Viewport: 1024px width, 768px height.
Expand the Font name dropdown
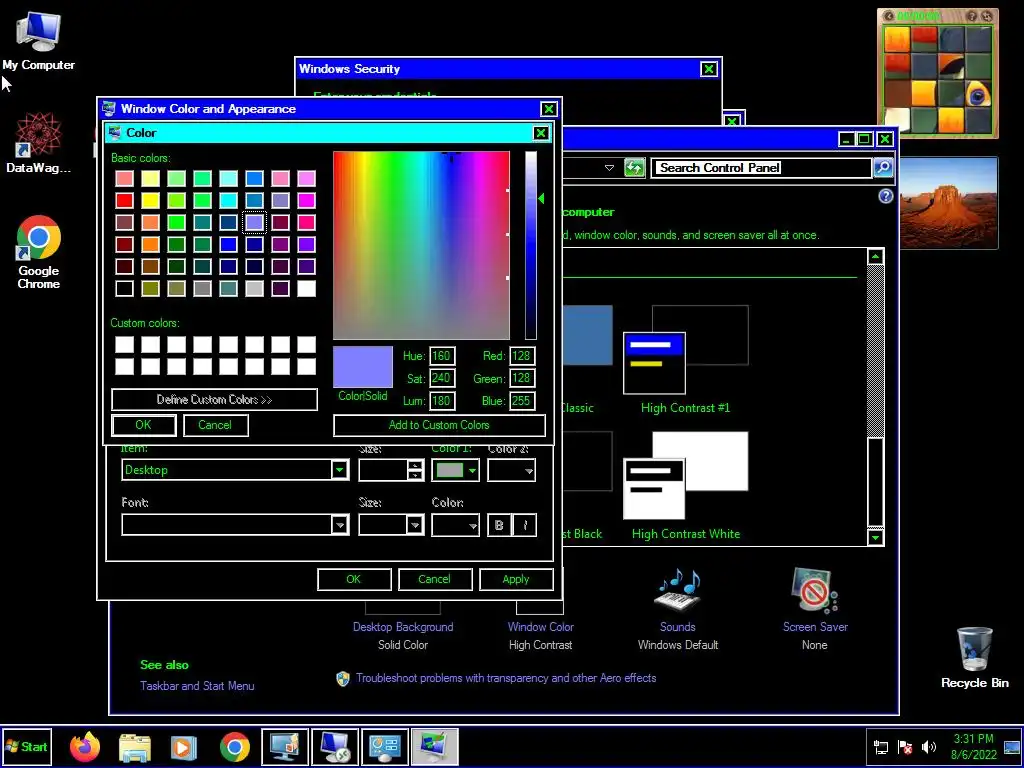(339, 525)
